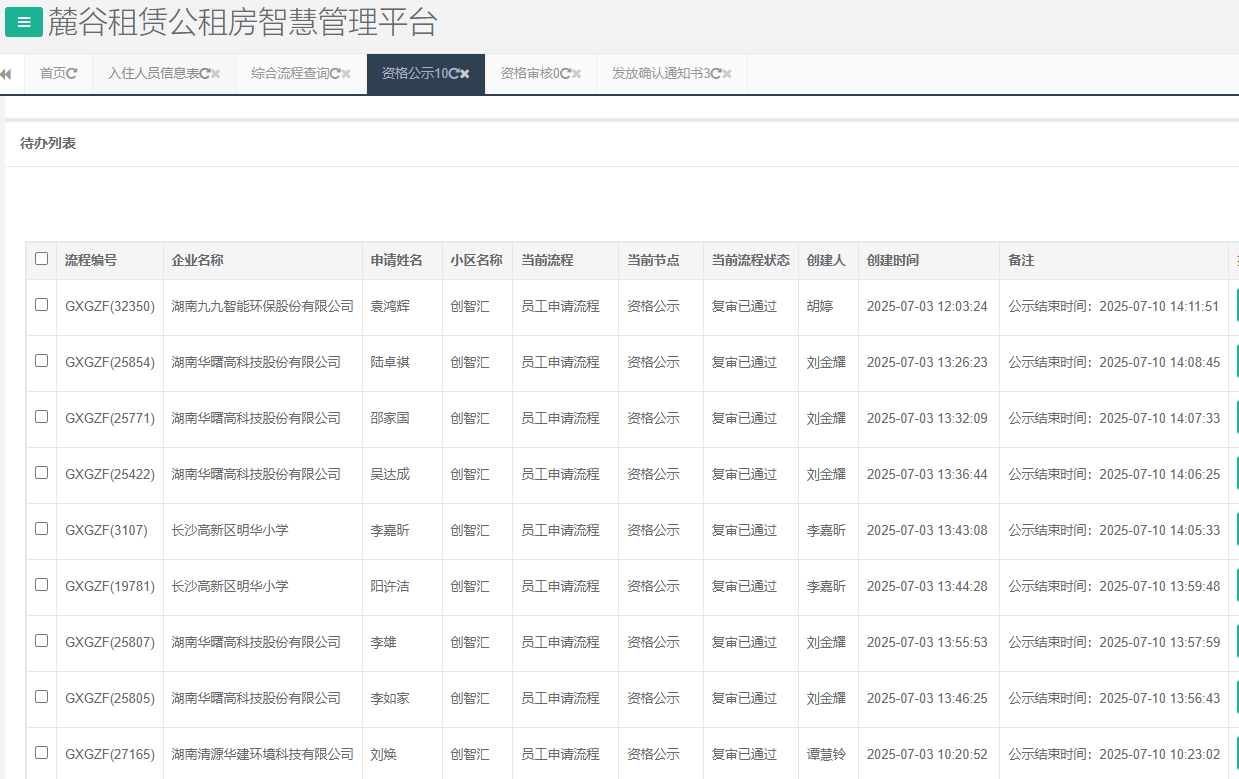Select the flow number GXGZF(25854) cell
The height and width of the screenshot is (779, 1239).
click(x=110, y=362)
